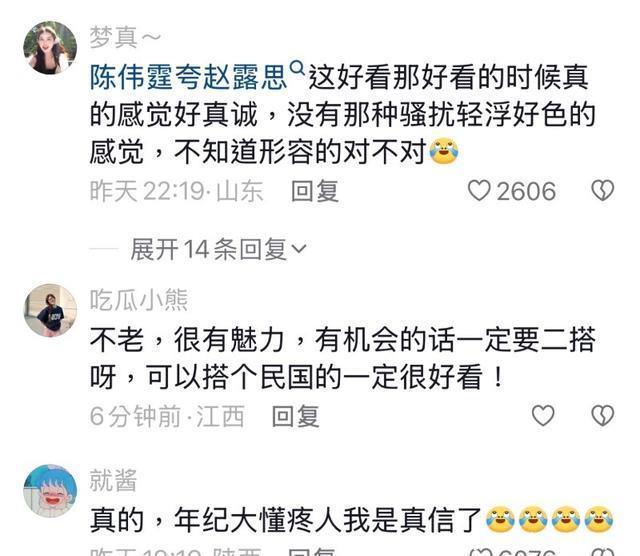Dislike 吃瓜小熊's comment broken heart
The height and width of the screenshot is (556, 640).
(603, 416)
